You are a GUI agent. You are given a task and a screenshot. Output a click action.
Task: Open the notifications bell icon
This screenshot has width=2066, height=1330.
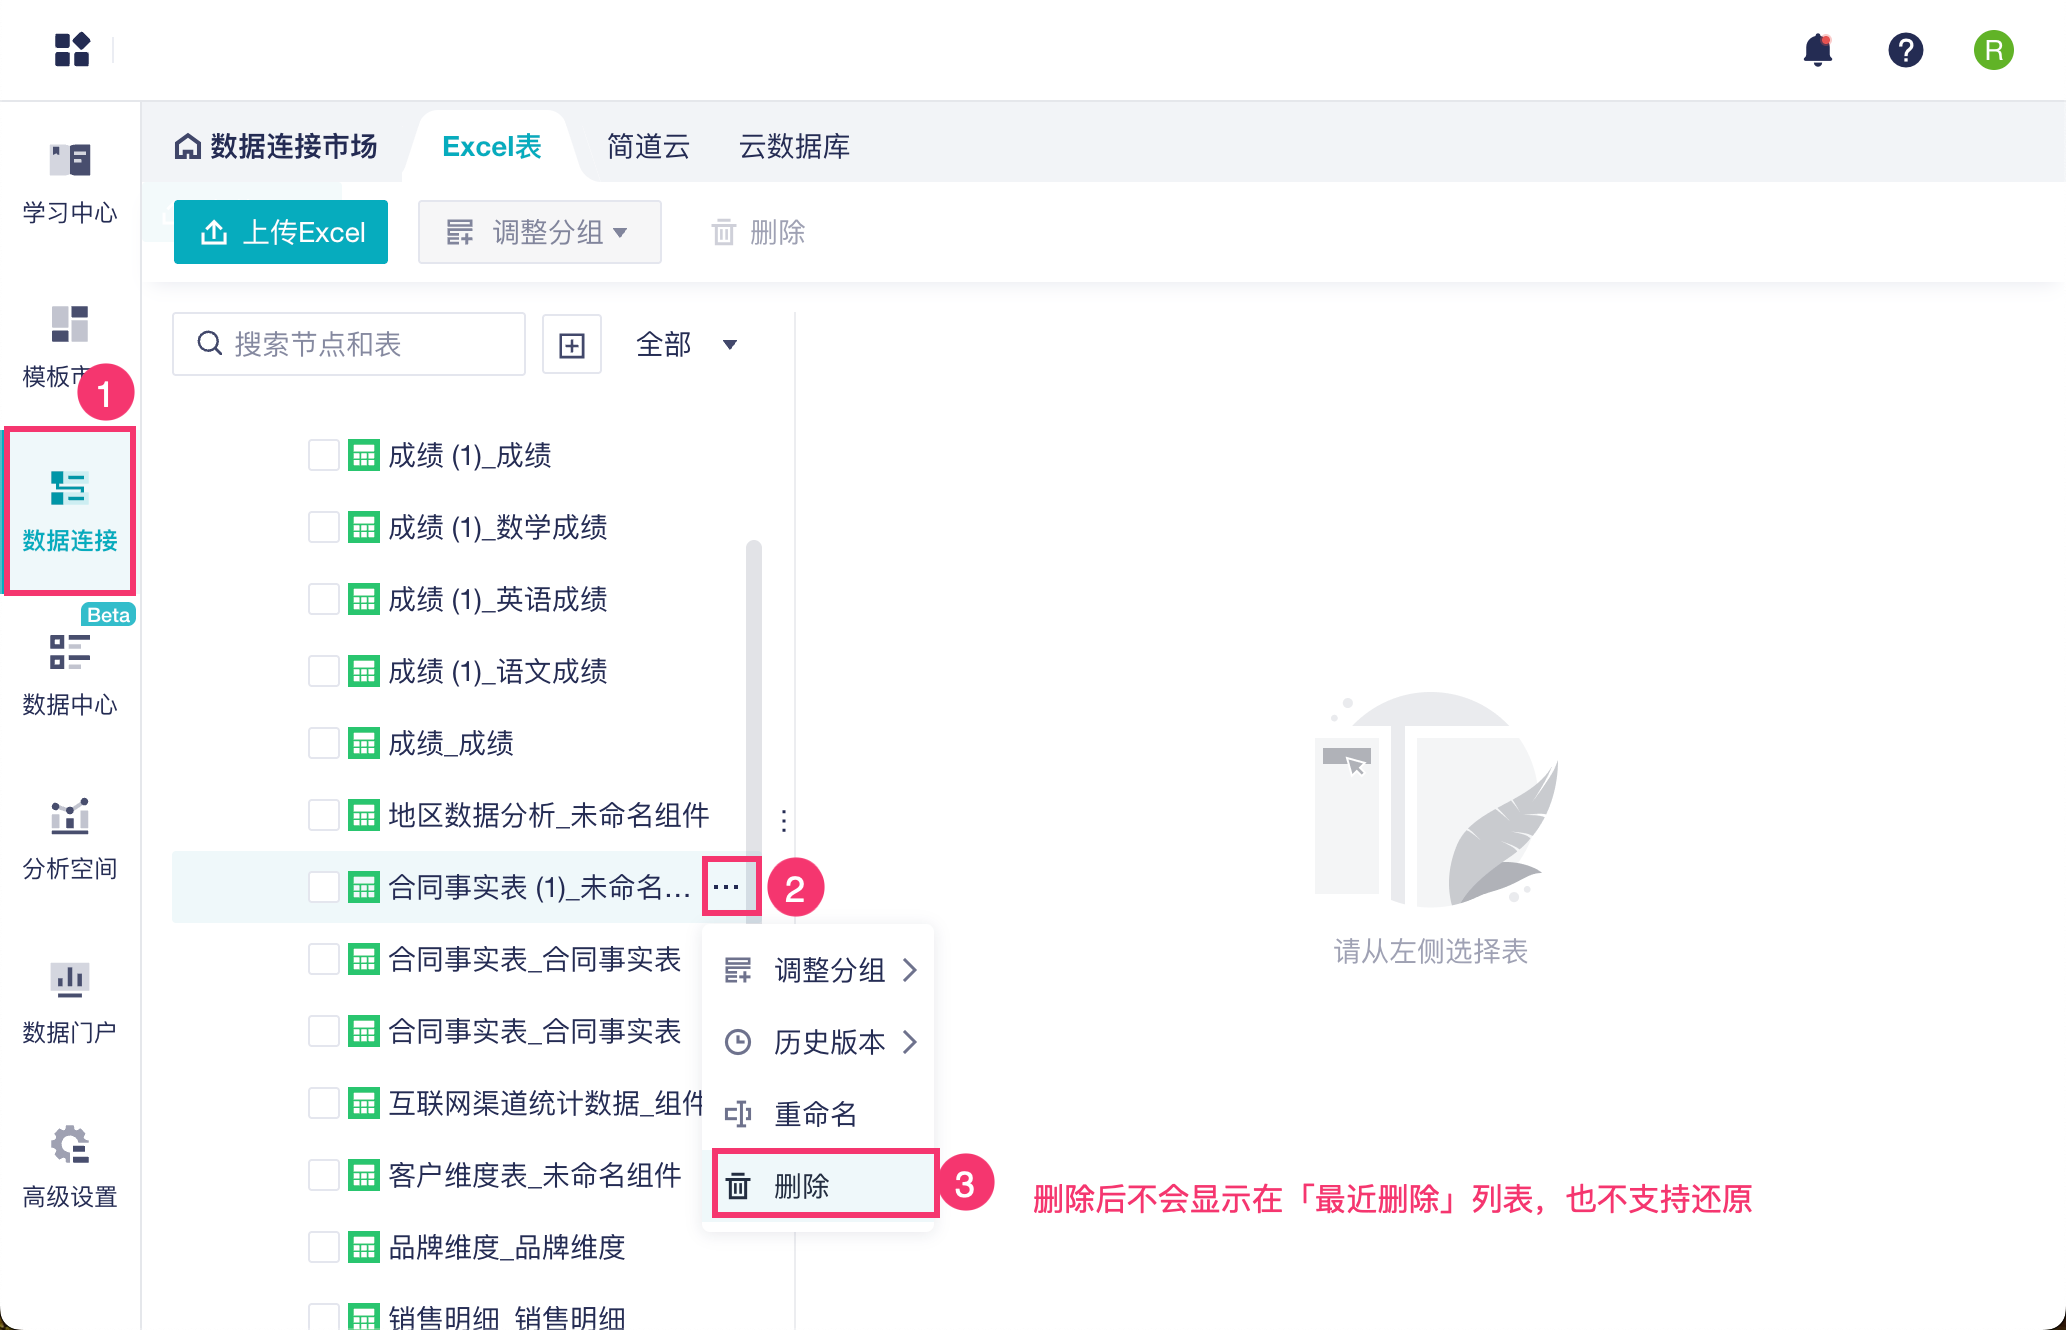coord(1817,49)
